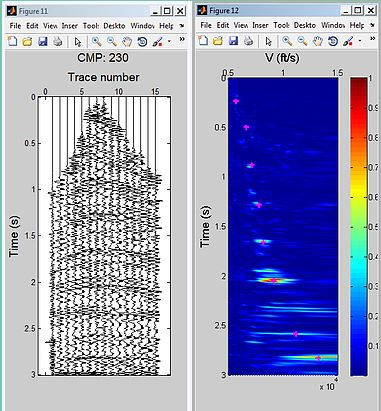Click Open File icon in Figure 12
The width and height of the screenshot is (381, 411).
[x=218, y=41]
